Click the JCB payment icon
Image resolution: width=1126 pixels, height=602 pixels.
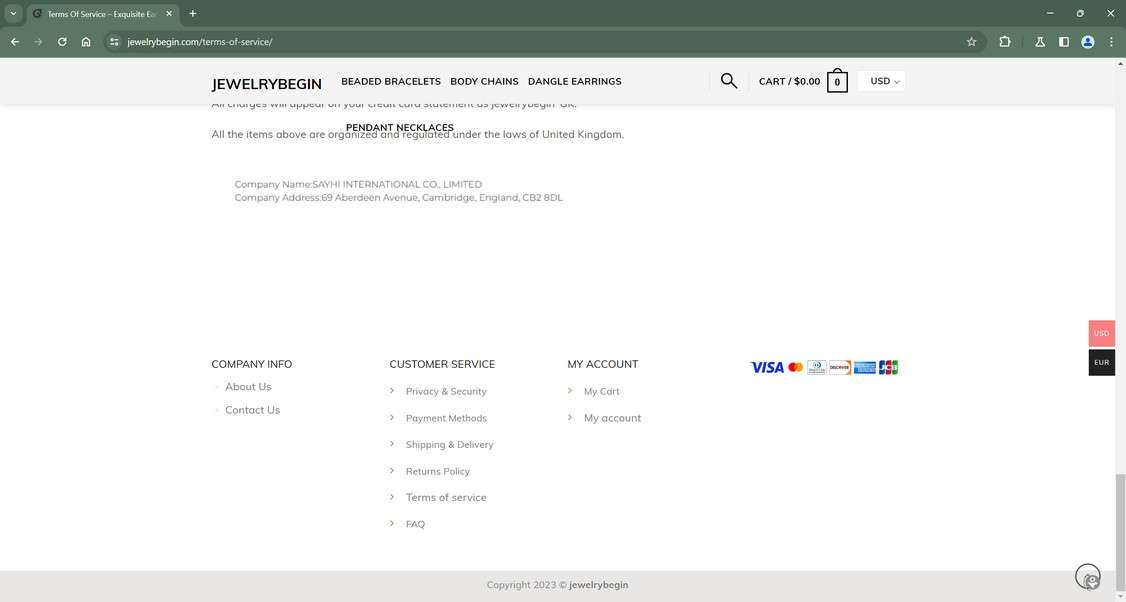point(887,367)
